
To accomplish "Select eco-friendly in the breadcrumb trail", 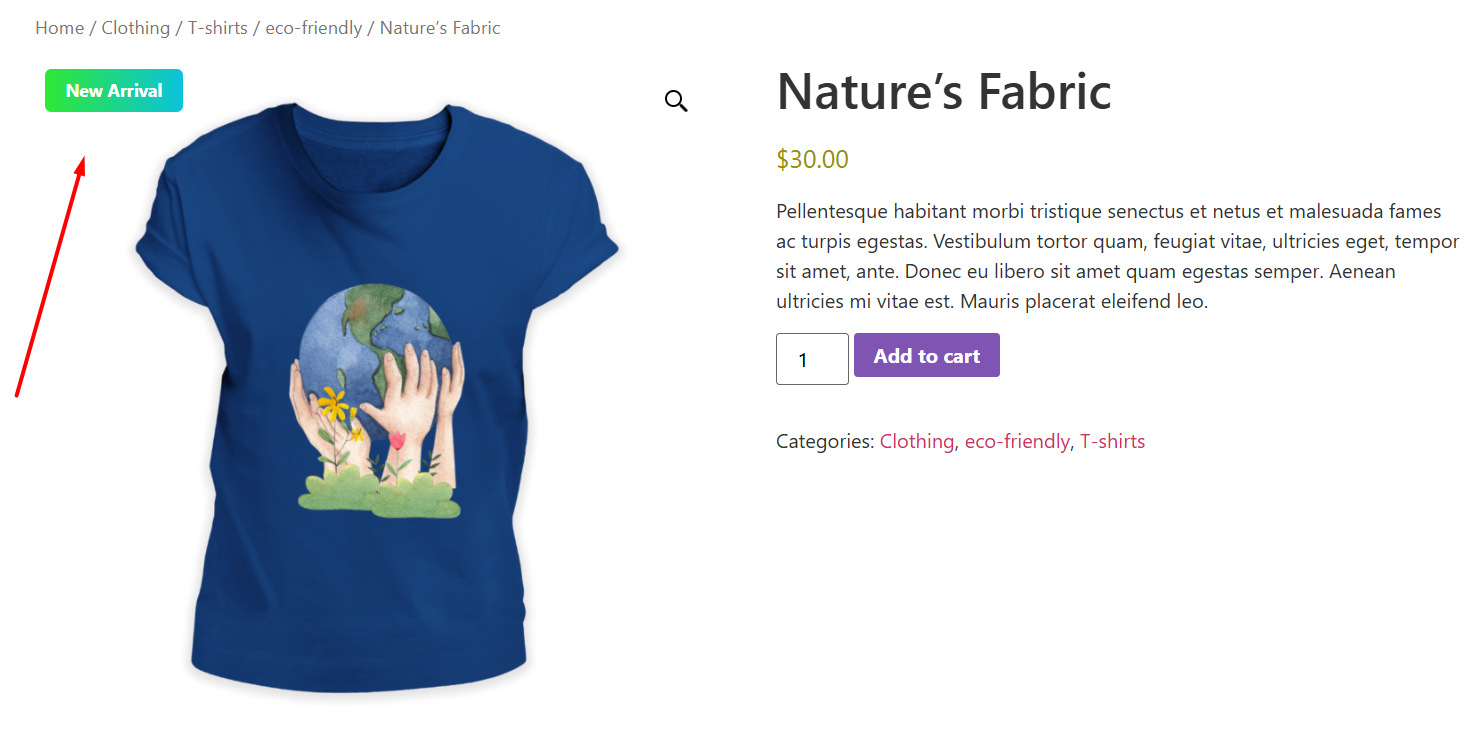I will (x=313, y=28).
